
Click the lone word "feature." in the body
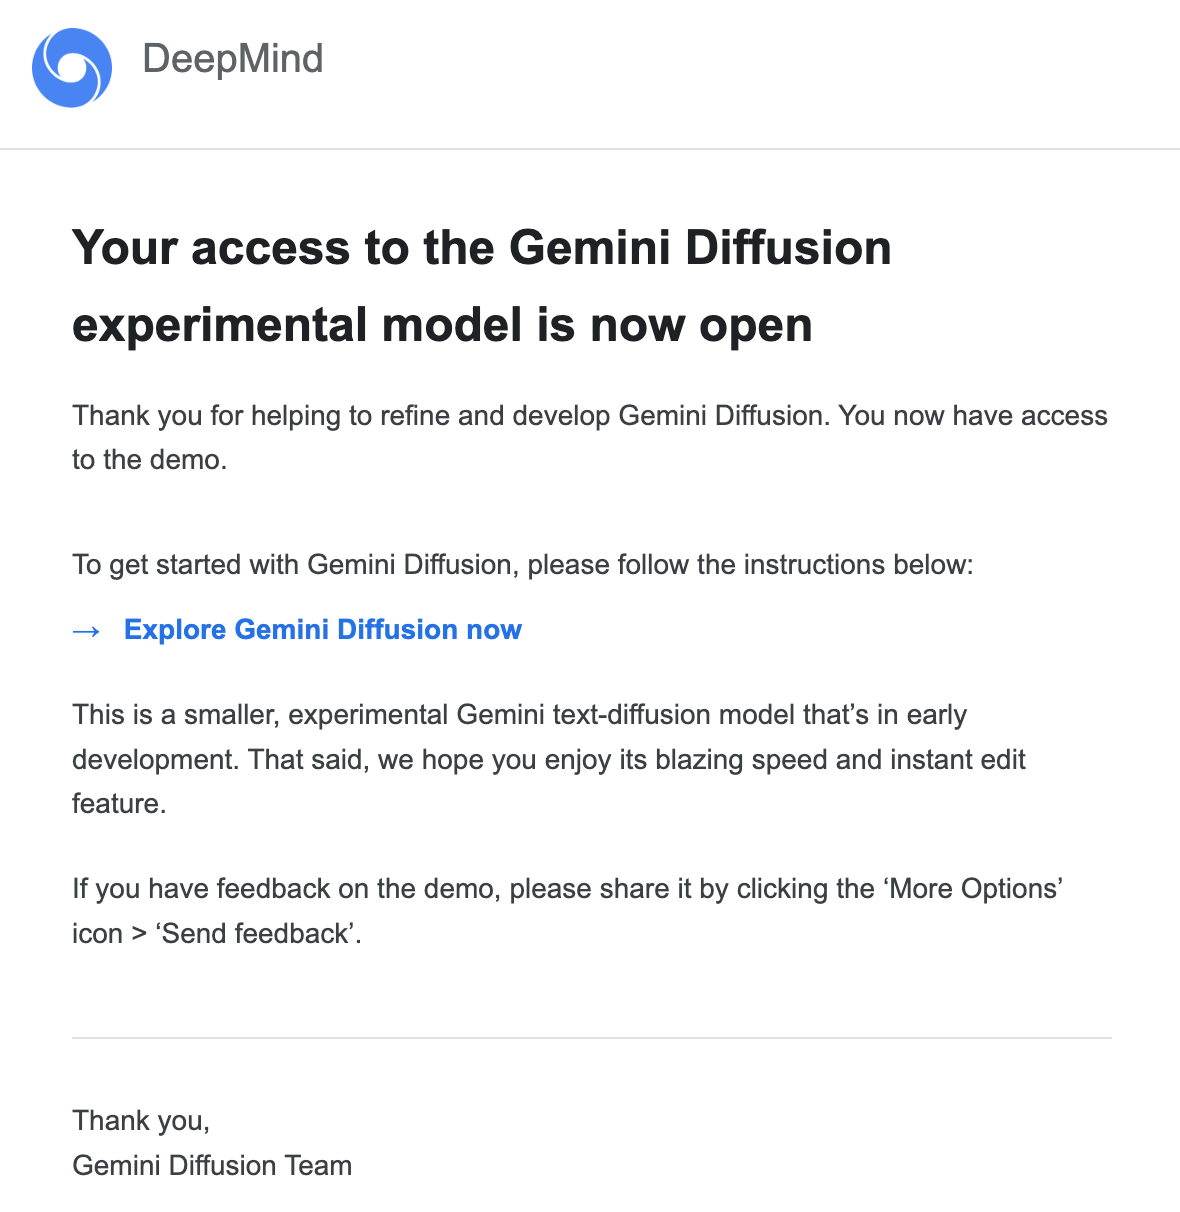119,804
